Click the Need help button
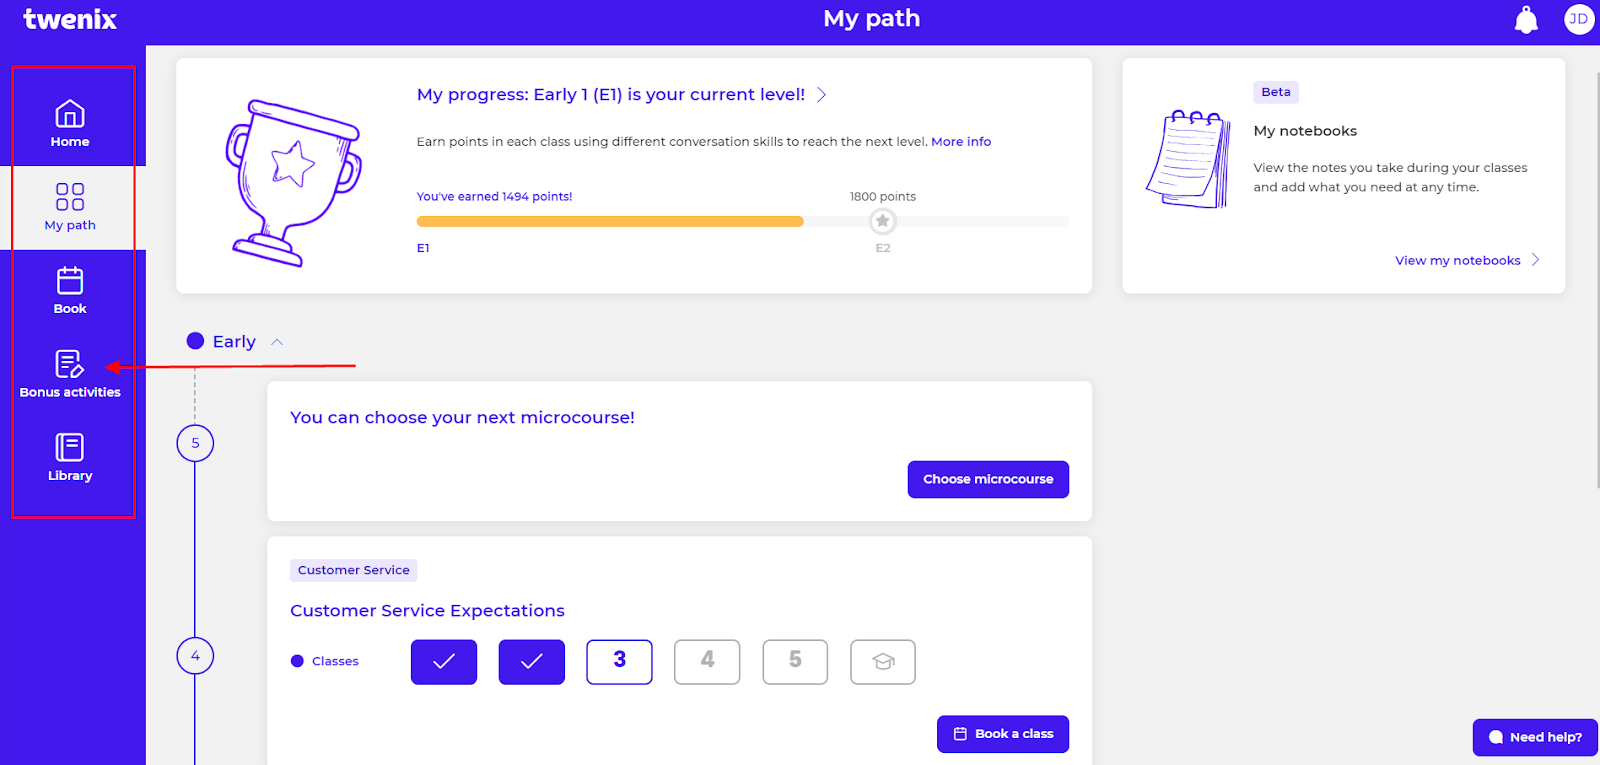Image resolution: width=1600 pixels, height=765 pixels. tap(1534, 737)
